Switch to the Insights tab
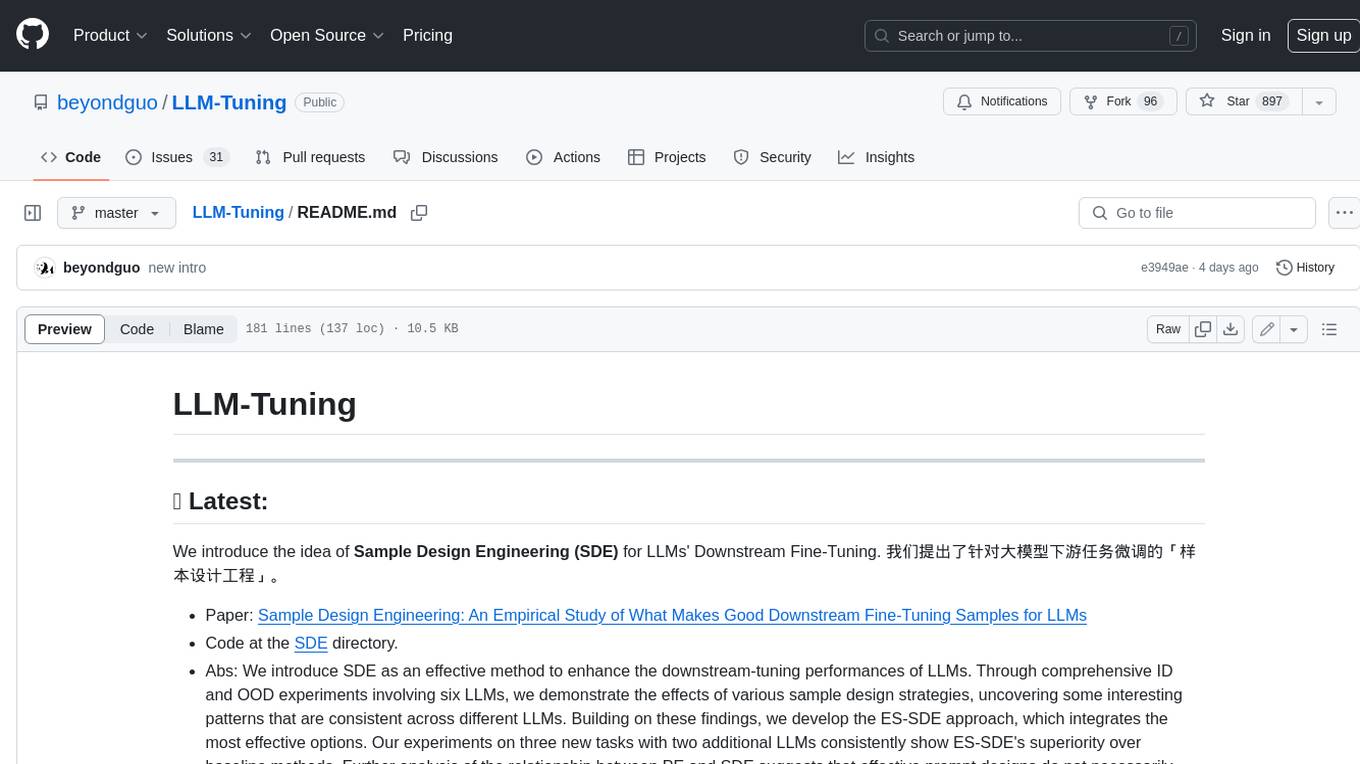The width and height of the screenshot is (1360, 764). pyautogui.click(x=876, y=157)
